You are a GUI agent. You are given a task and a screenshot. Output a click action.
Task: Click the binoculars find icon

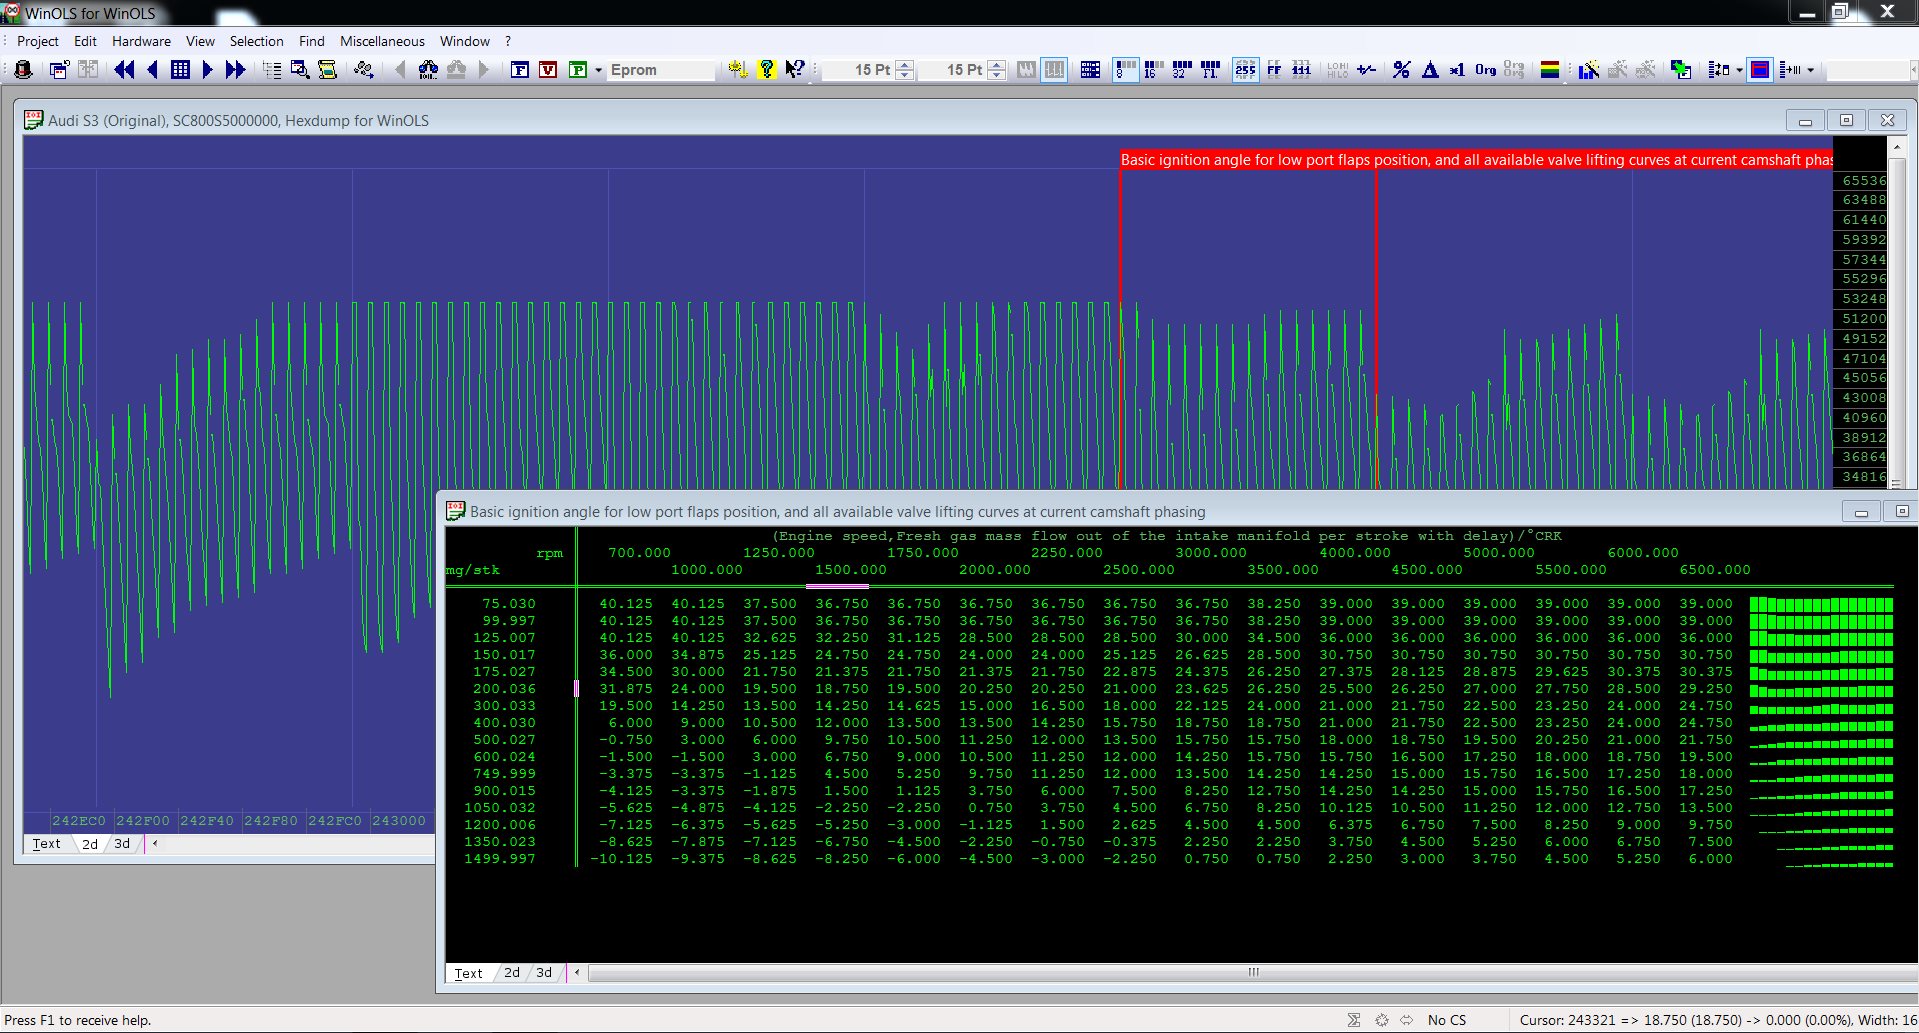[x=428, y=69]
